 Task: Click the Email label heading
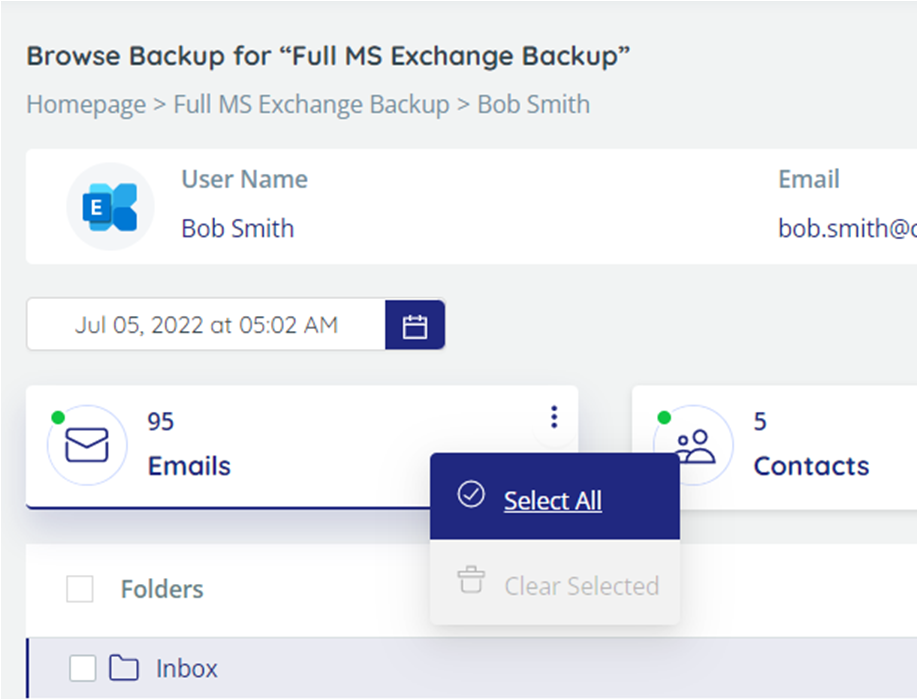[x=809, y=179]
